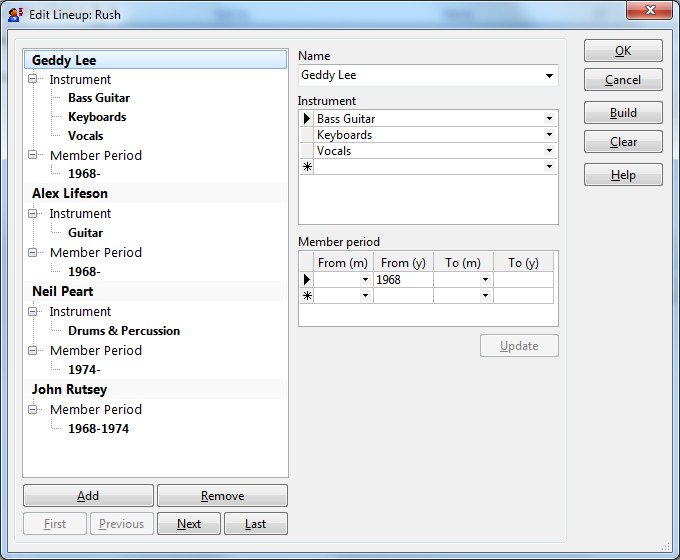Select Neil Peart in the lineup tree

(x=156, y=291)
